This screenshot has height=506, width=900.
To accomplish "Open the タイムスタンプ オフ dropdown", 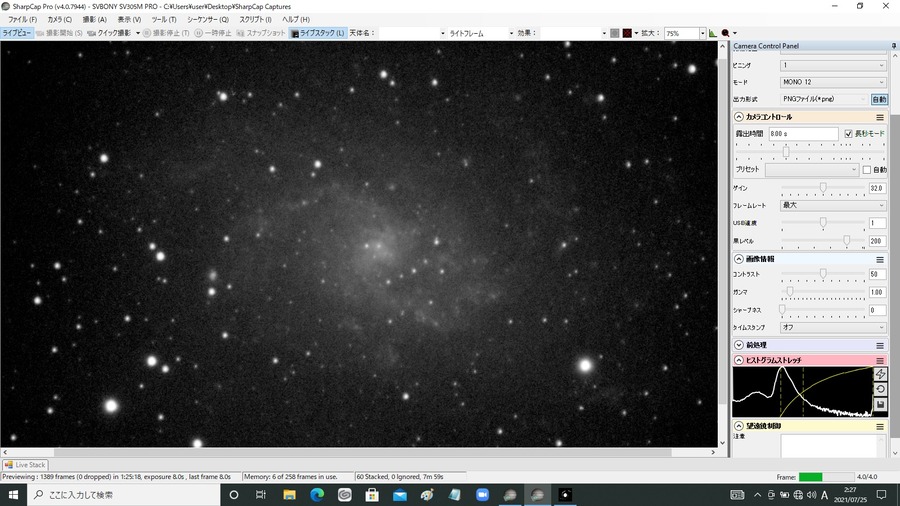I will [x=833, y=328].
